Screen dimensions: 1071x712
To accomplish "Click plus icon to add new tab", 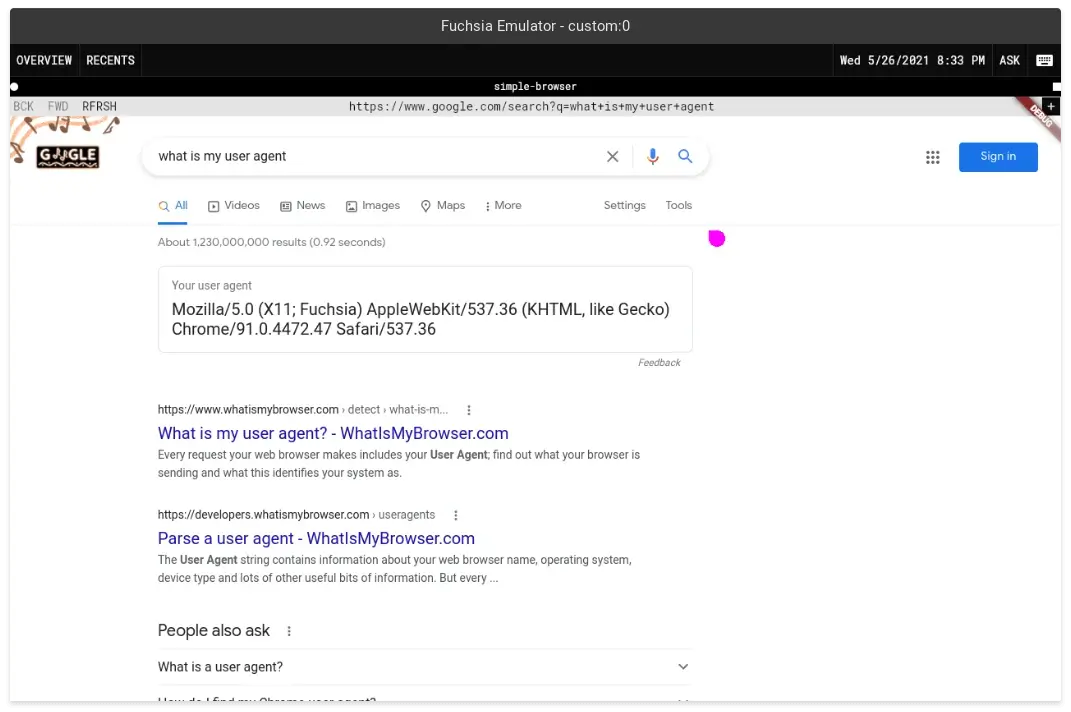I will pyautogui.click(x=1050, y=106).
